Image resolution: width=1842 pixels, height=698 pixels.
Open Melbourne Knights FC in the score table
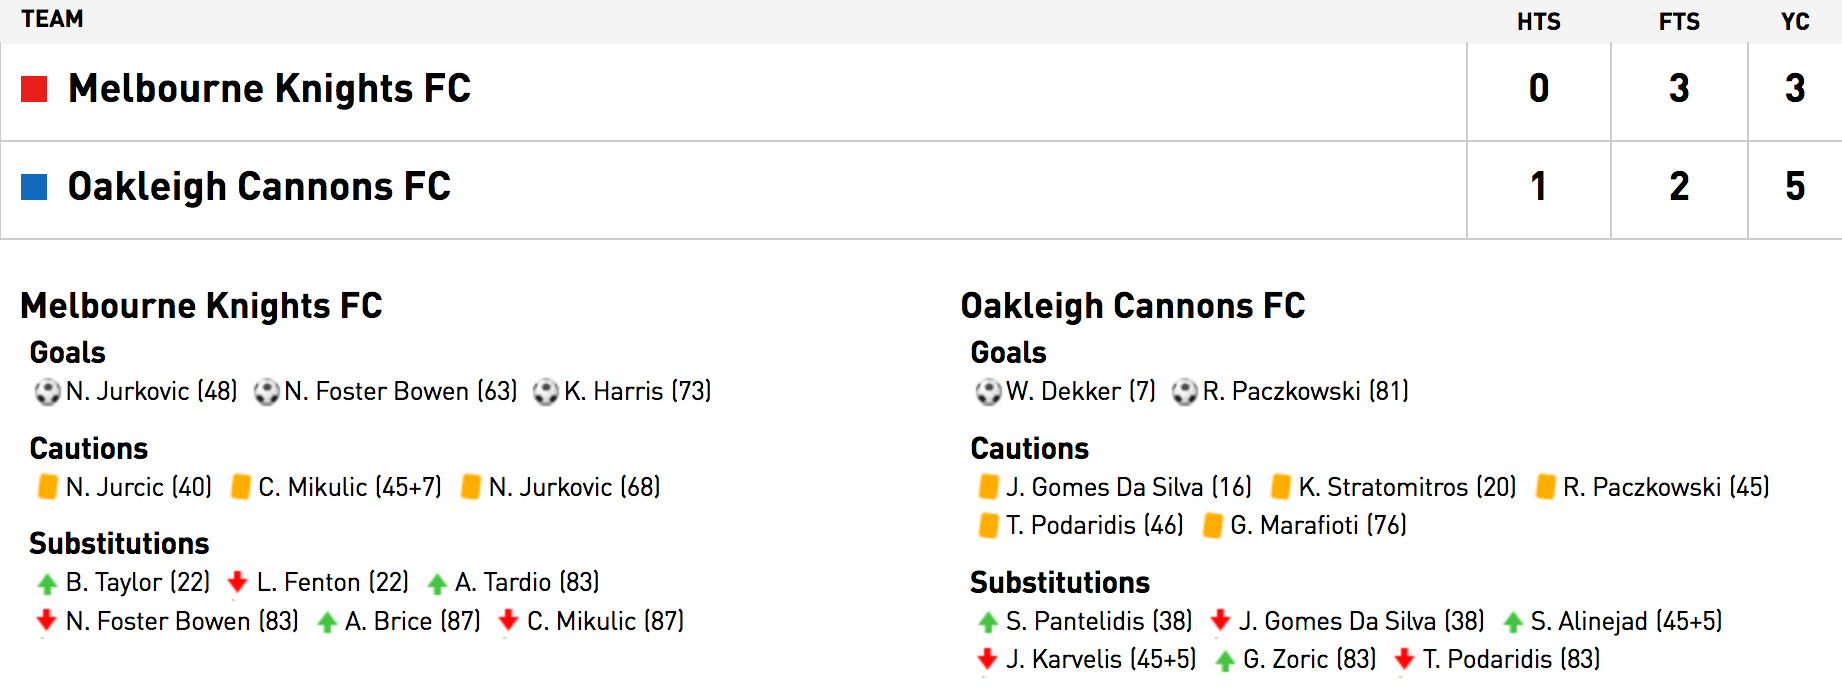pos(269,89)
